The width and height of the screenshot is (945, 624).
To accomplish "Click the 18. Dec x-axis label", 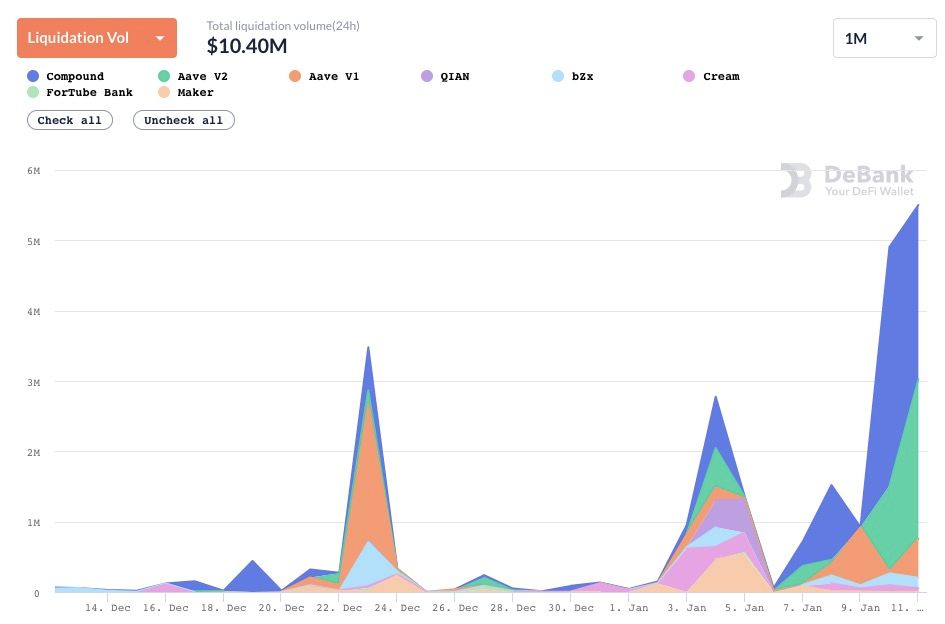I will 223,608.
